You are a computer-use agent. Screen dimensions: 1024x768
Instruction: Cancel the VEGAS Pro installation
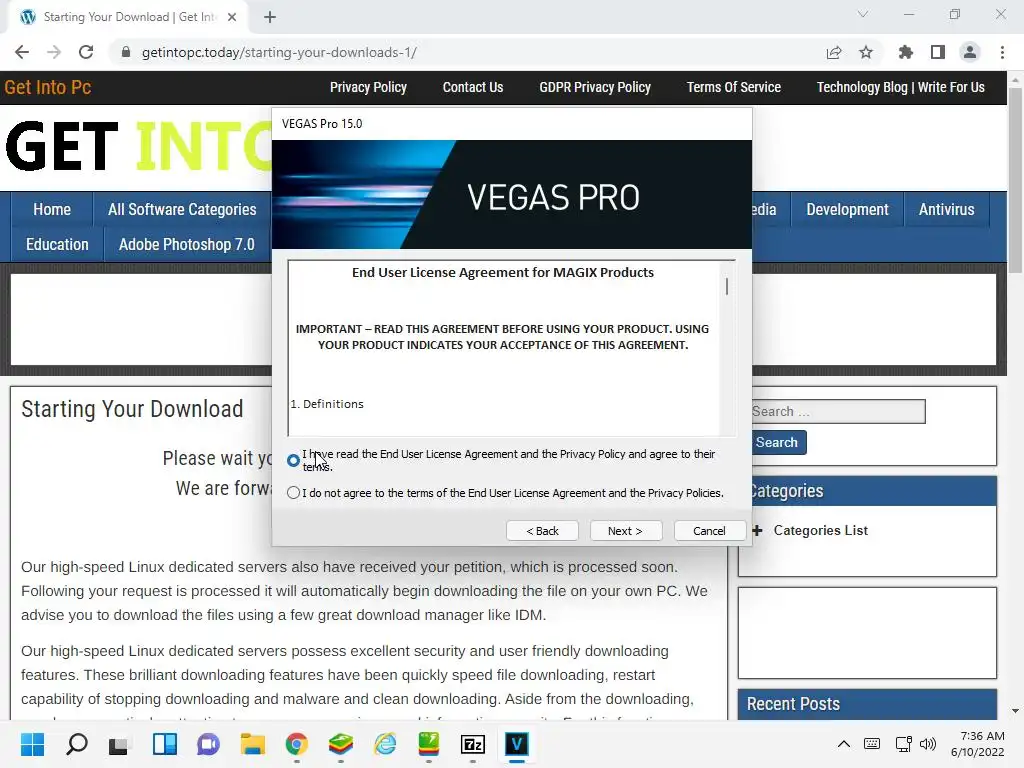(709, 531)
